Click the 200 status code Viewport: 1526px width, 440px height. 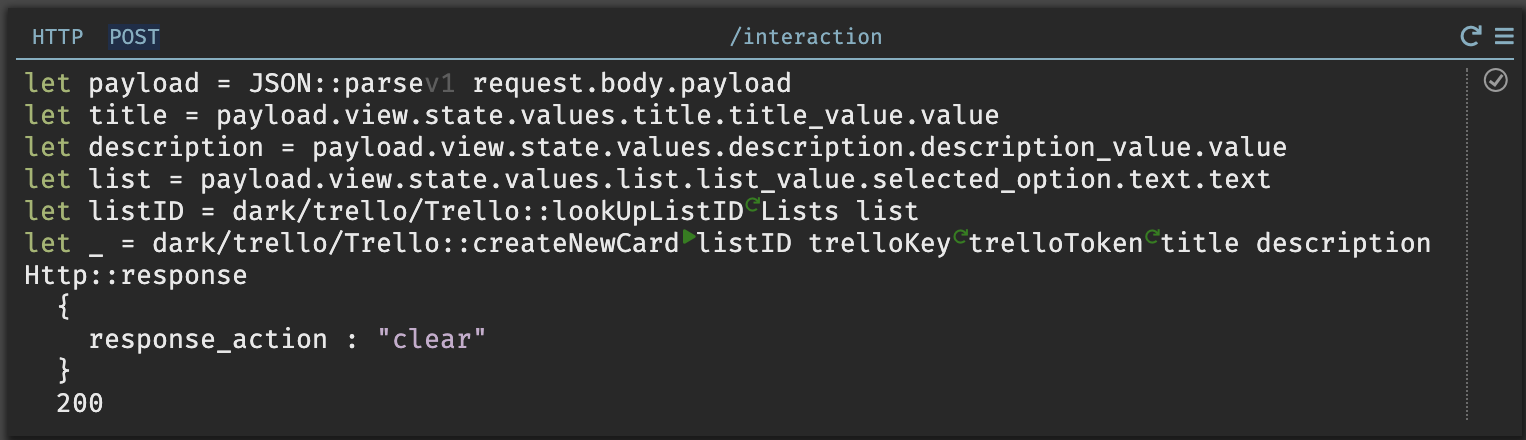(81, 404)
